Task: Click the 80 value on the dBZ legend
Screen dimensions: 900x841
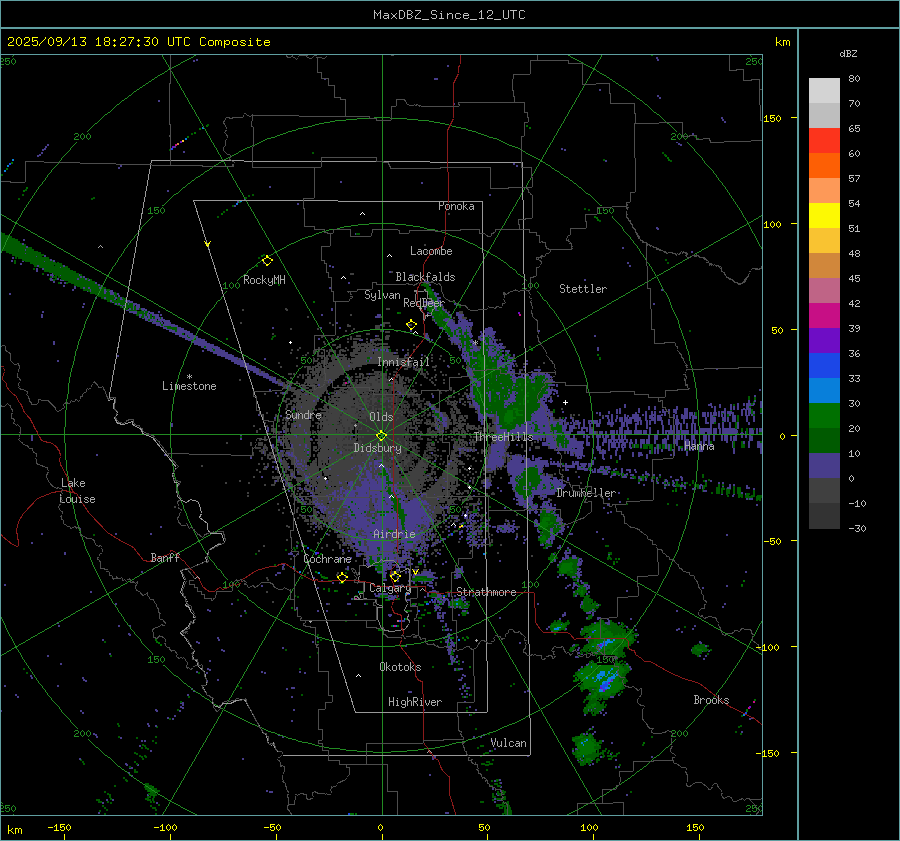Action: pos(854,79)
